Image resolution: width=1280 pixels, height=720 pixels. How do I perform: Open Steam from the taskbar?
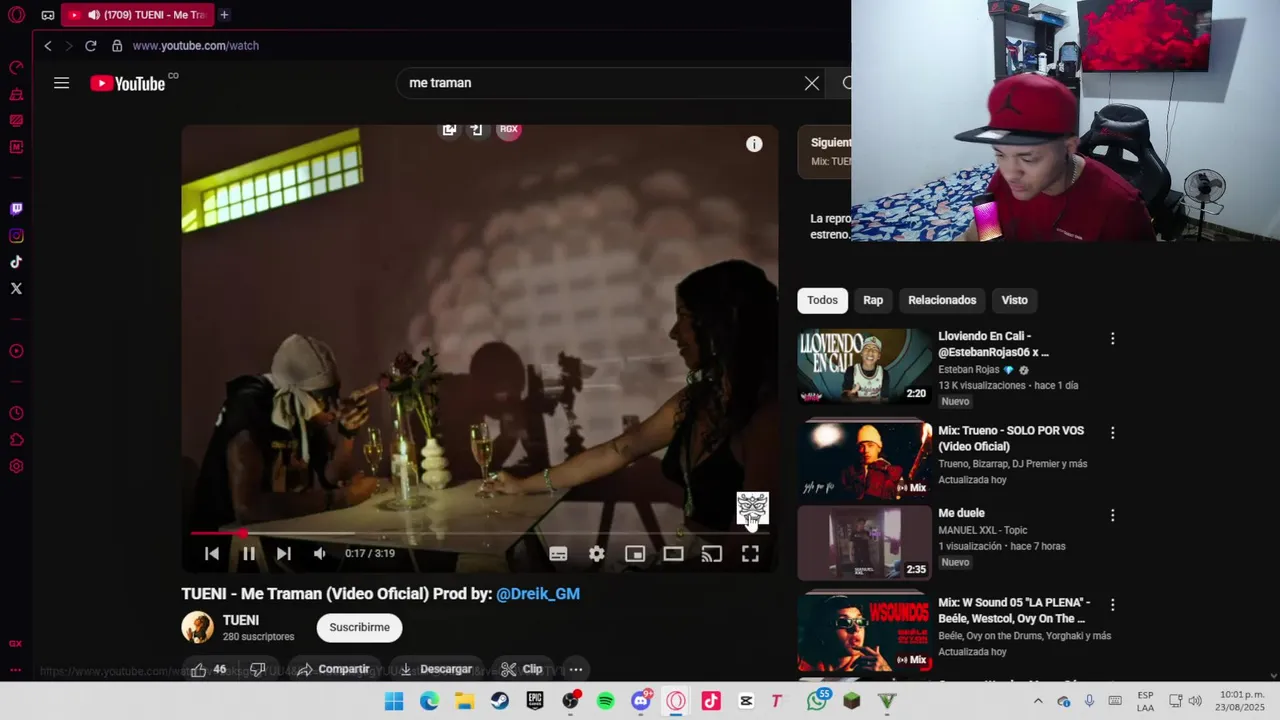pyautogui.click(x=500, y=701)
